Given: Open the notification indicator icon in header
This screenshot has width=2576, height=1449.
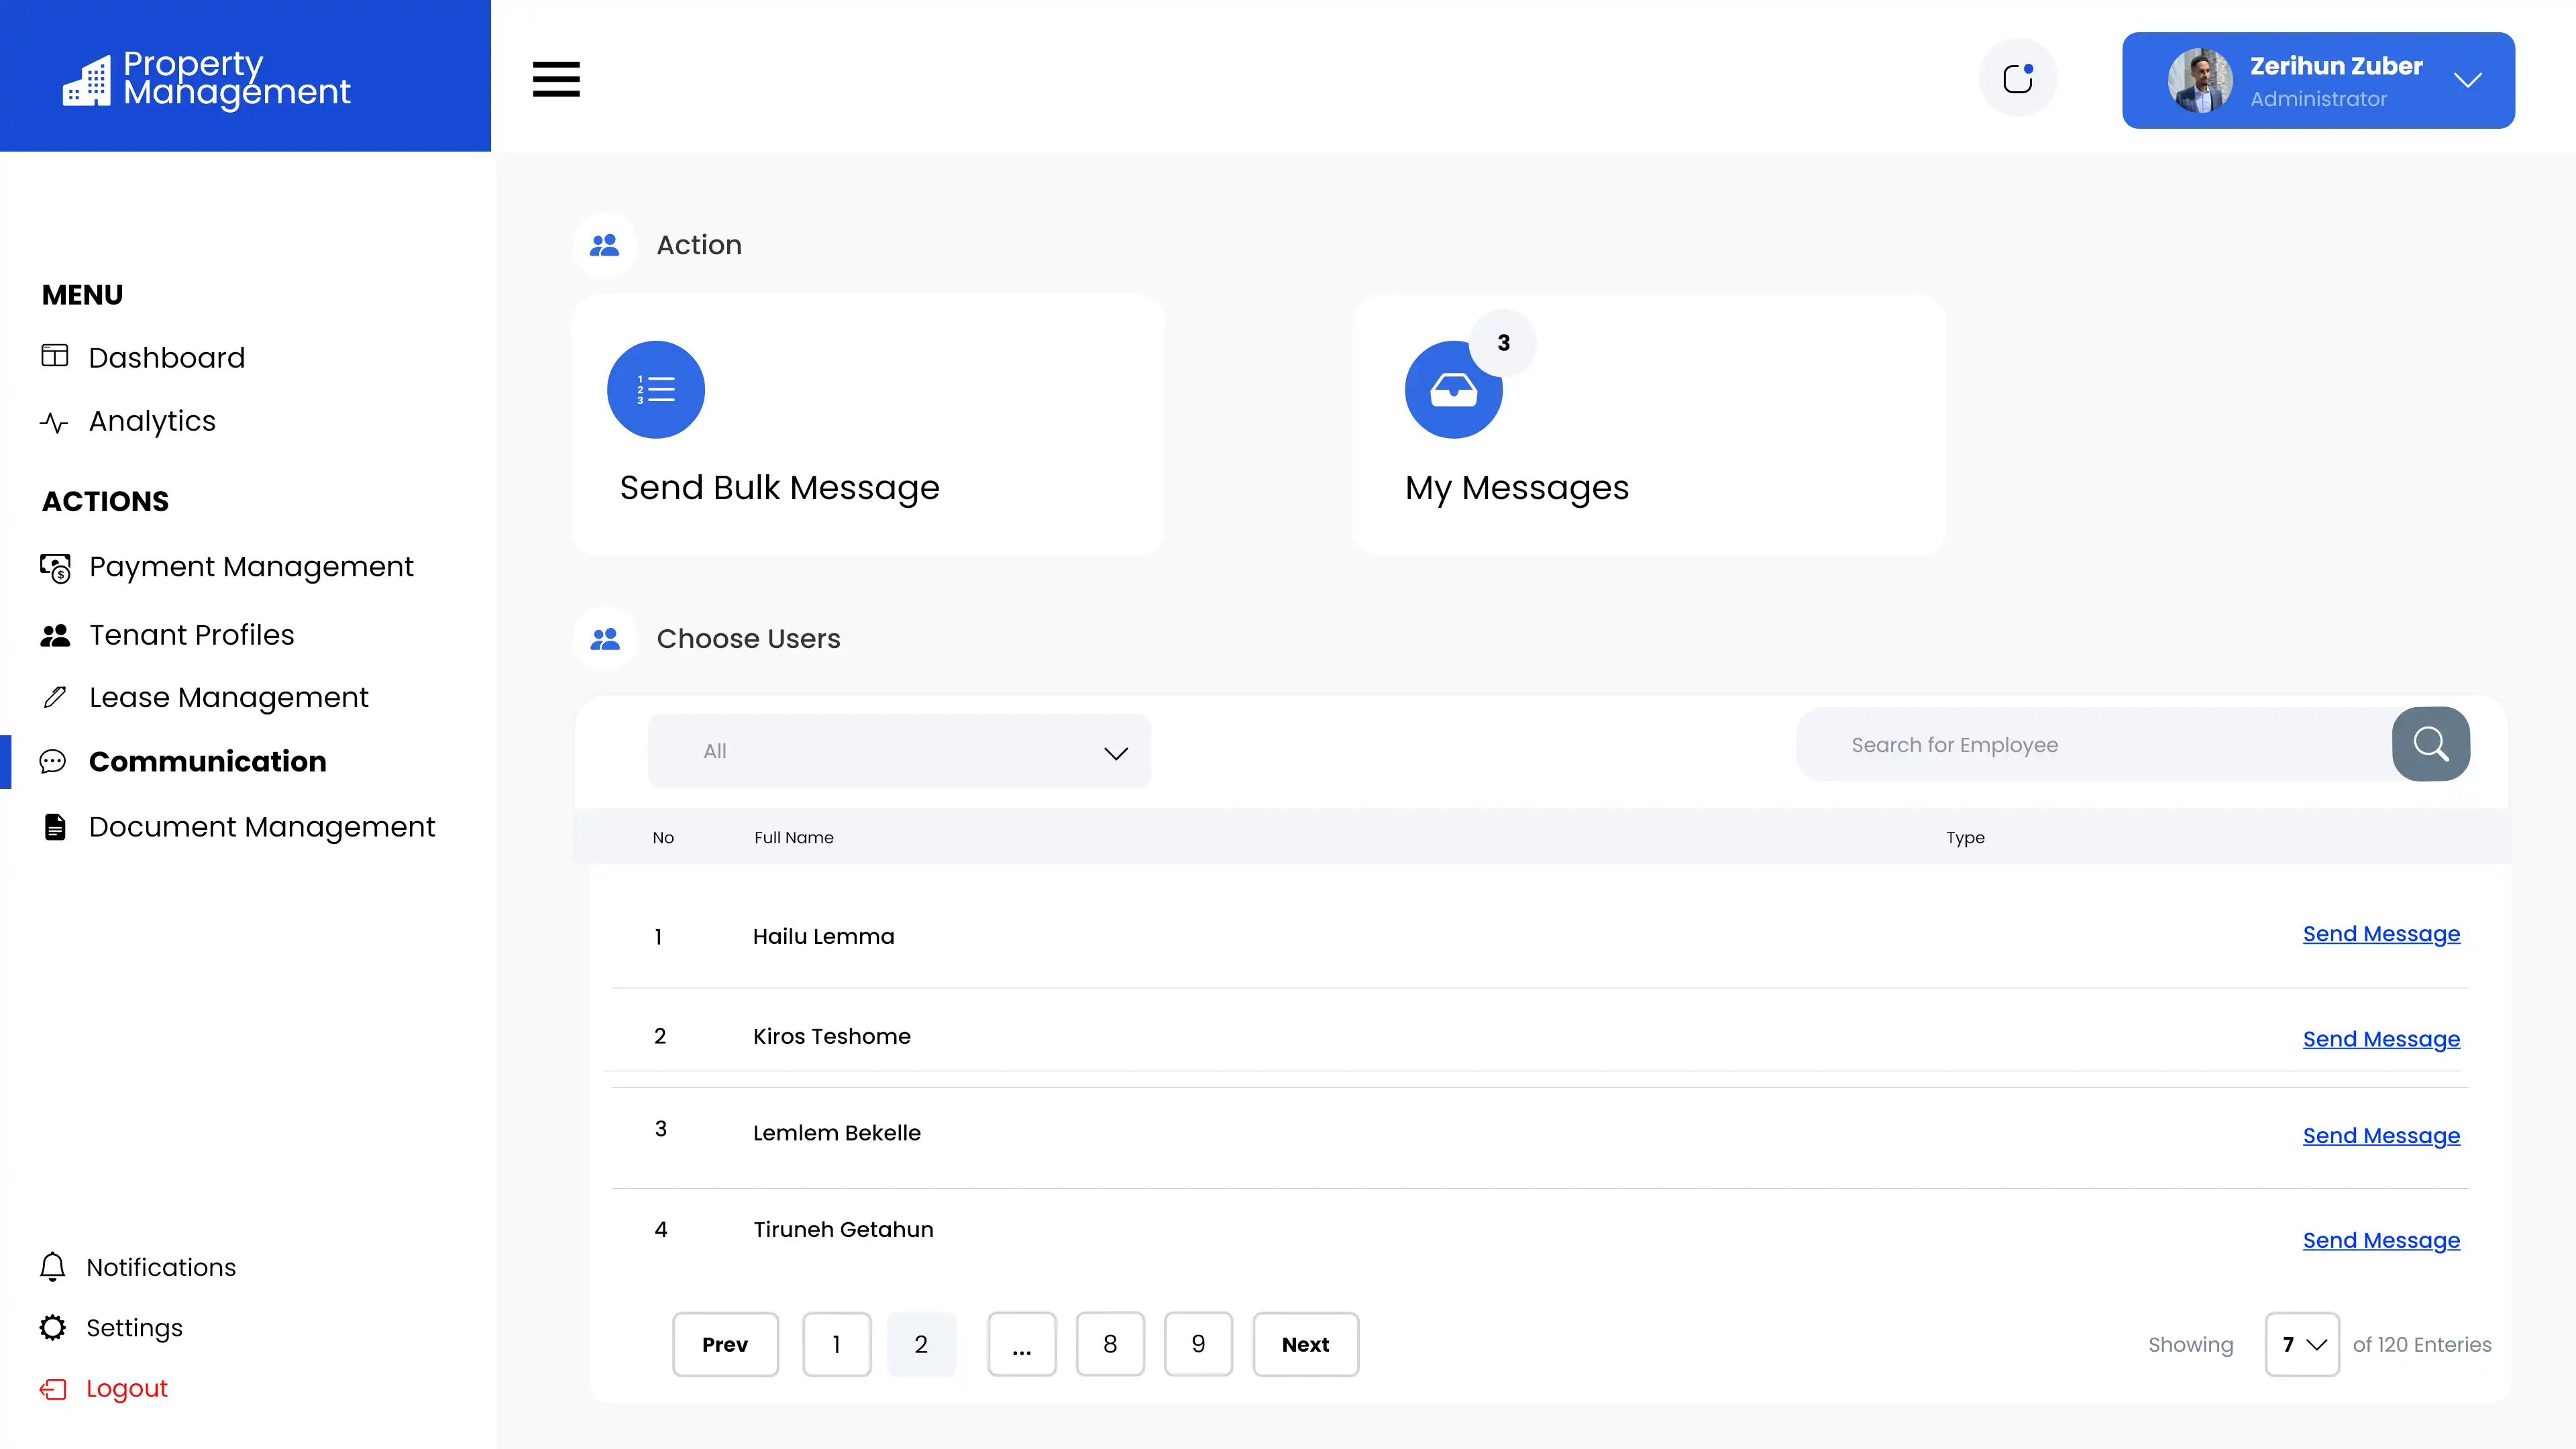Looking at the screenshot, I should click(2018, 78).
